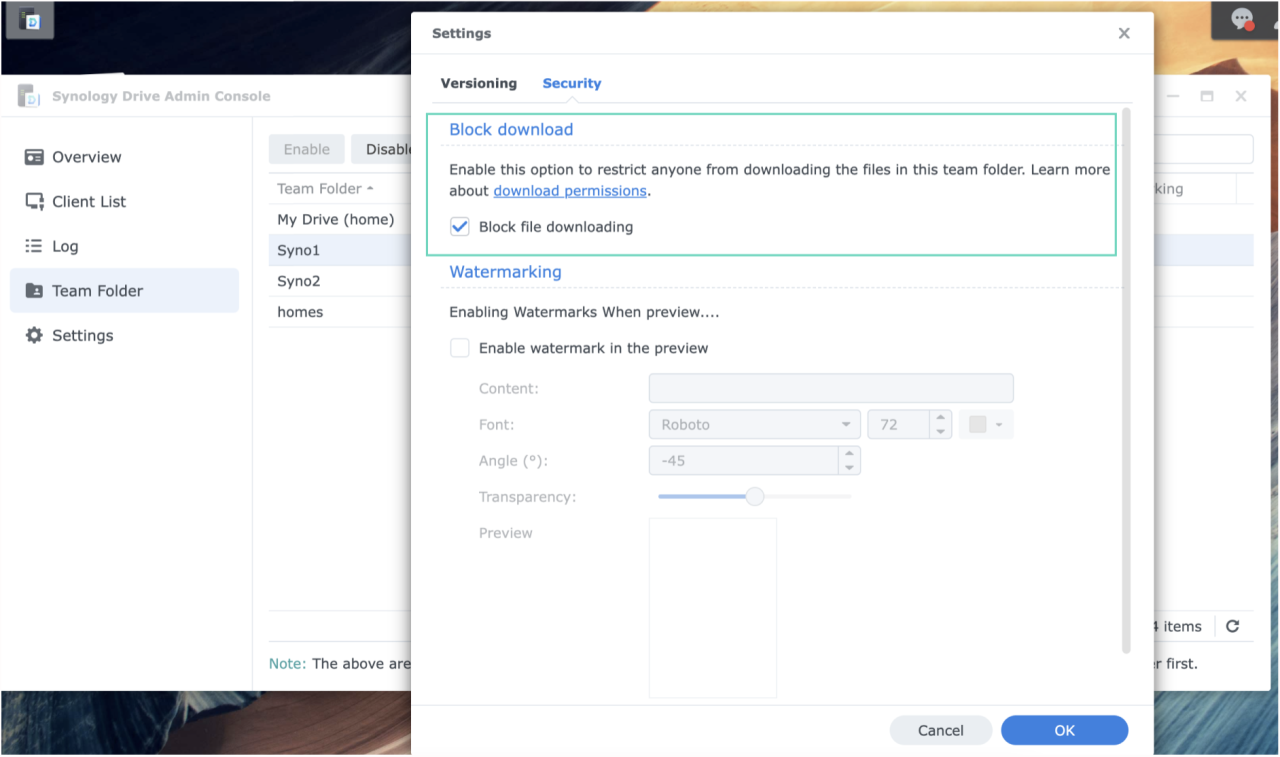Select the Client List sidebar icon

tap(32, 201)
